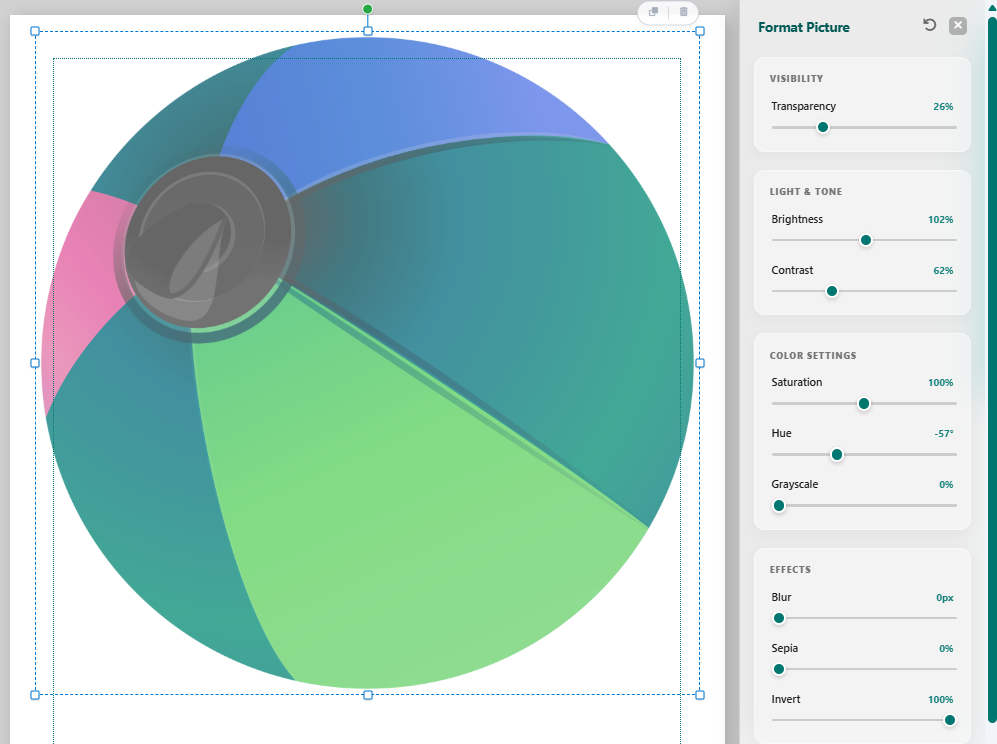Click the Transparency slider knob
This screenshot has height=744, width=997.
(x=823, y=127)
